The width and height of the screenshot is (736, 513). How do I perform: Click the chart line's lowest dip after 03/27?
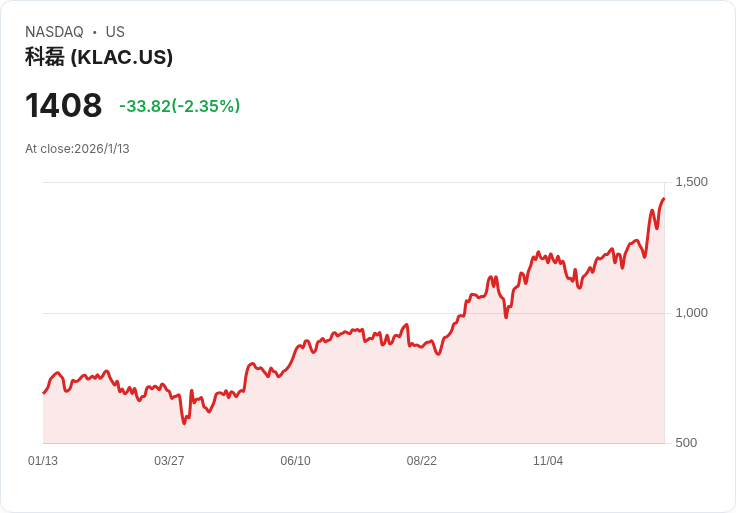click(x=184, y=423)
